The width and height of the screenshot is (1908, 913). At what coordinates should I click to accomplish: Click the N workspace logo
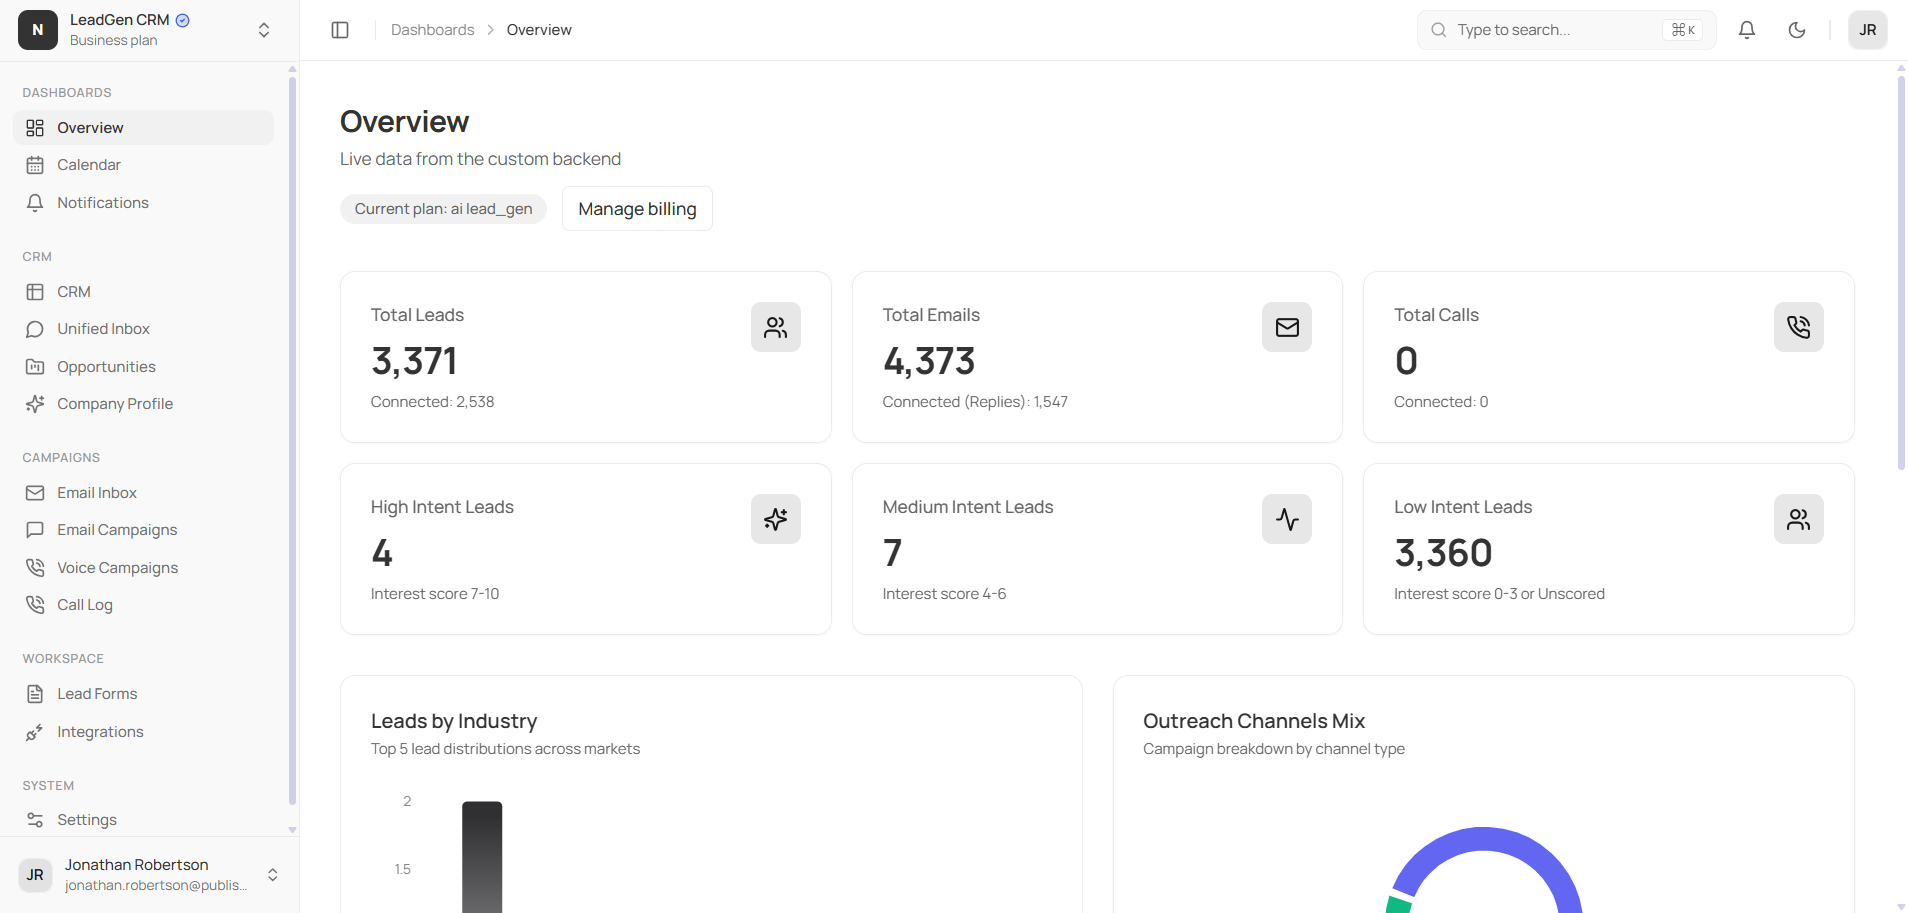point(38,30)
